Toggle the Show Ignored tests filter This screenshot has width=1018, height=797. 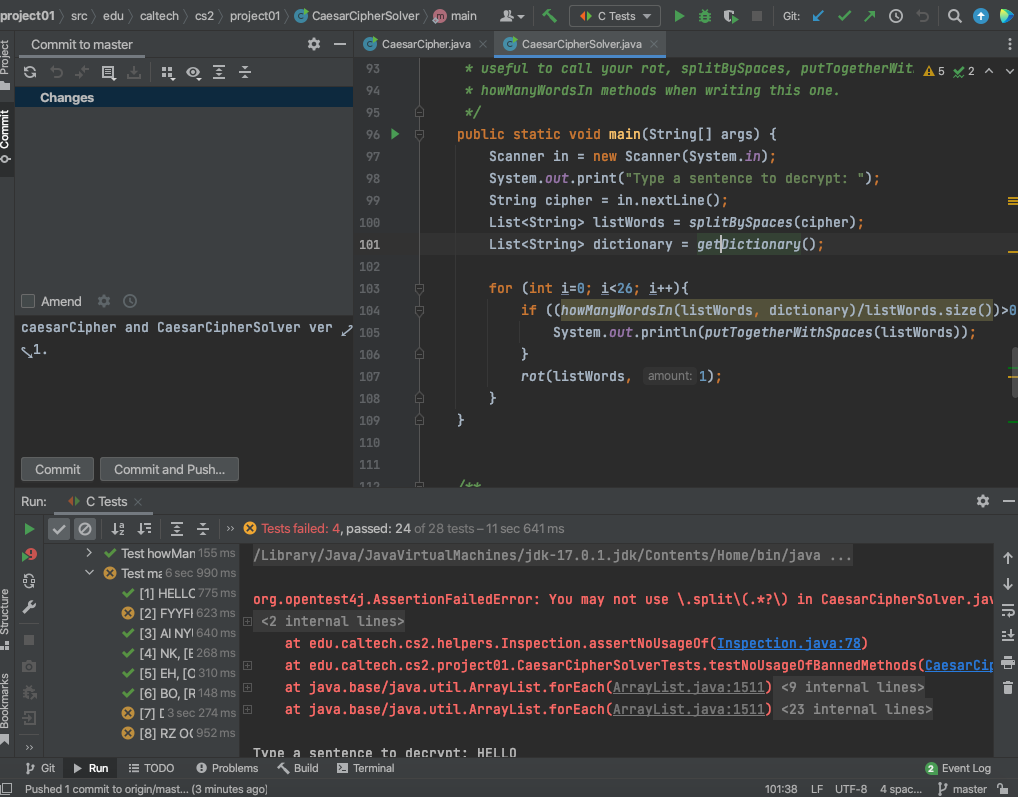point(86,529)
